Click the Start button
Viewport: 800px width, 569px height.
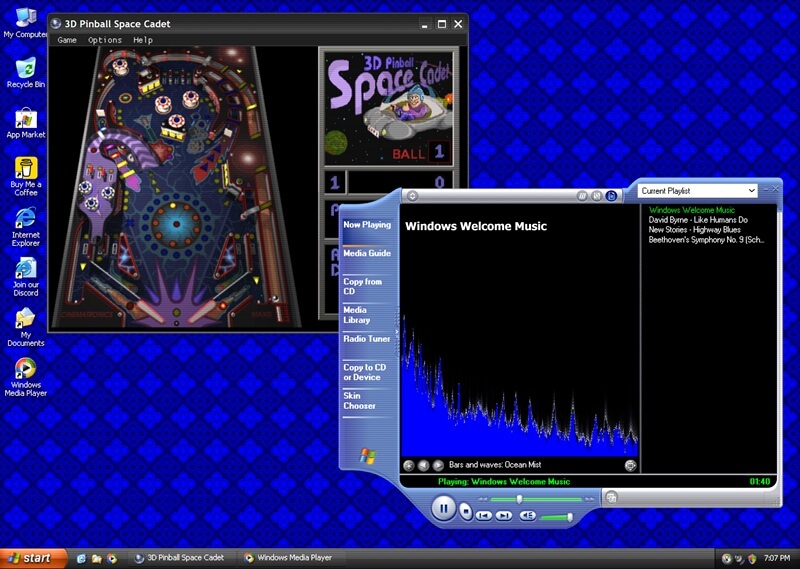(x=33, y=558)
